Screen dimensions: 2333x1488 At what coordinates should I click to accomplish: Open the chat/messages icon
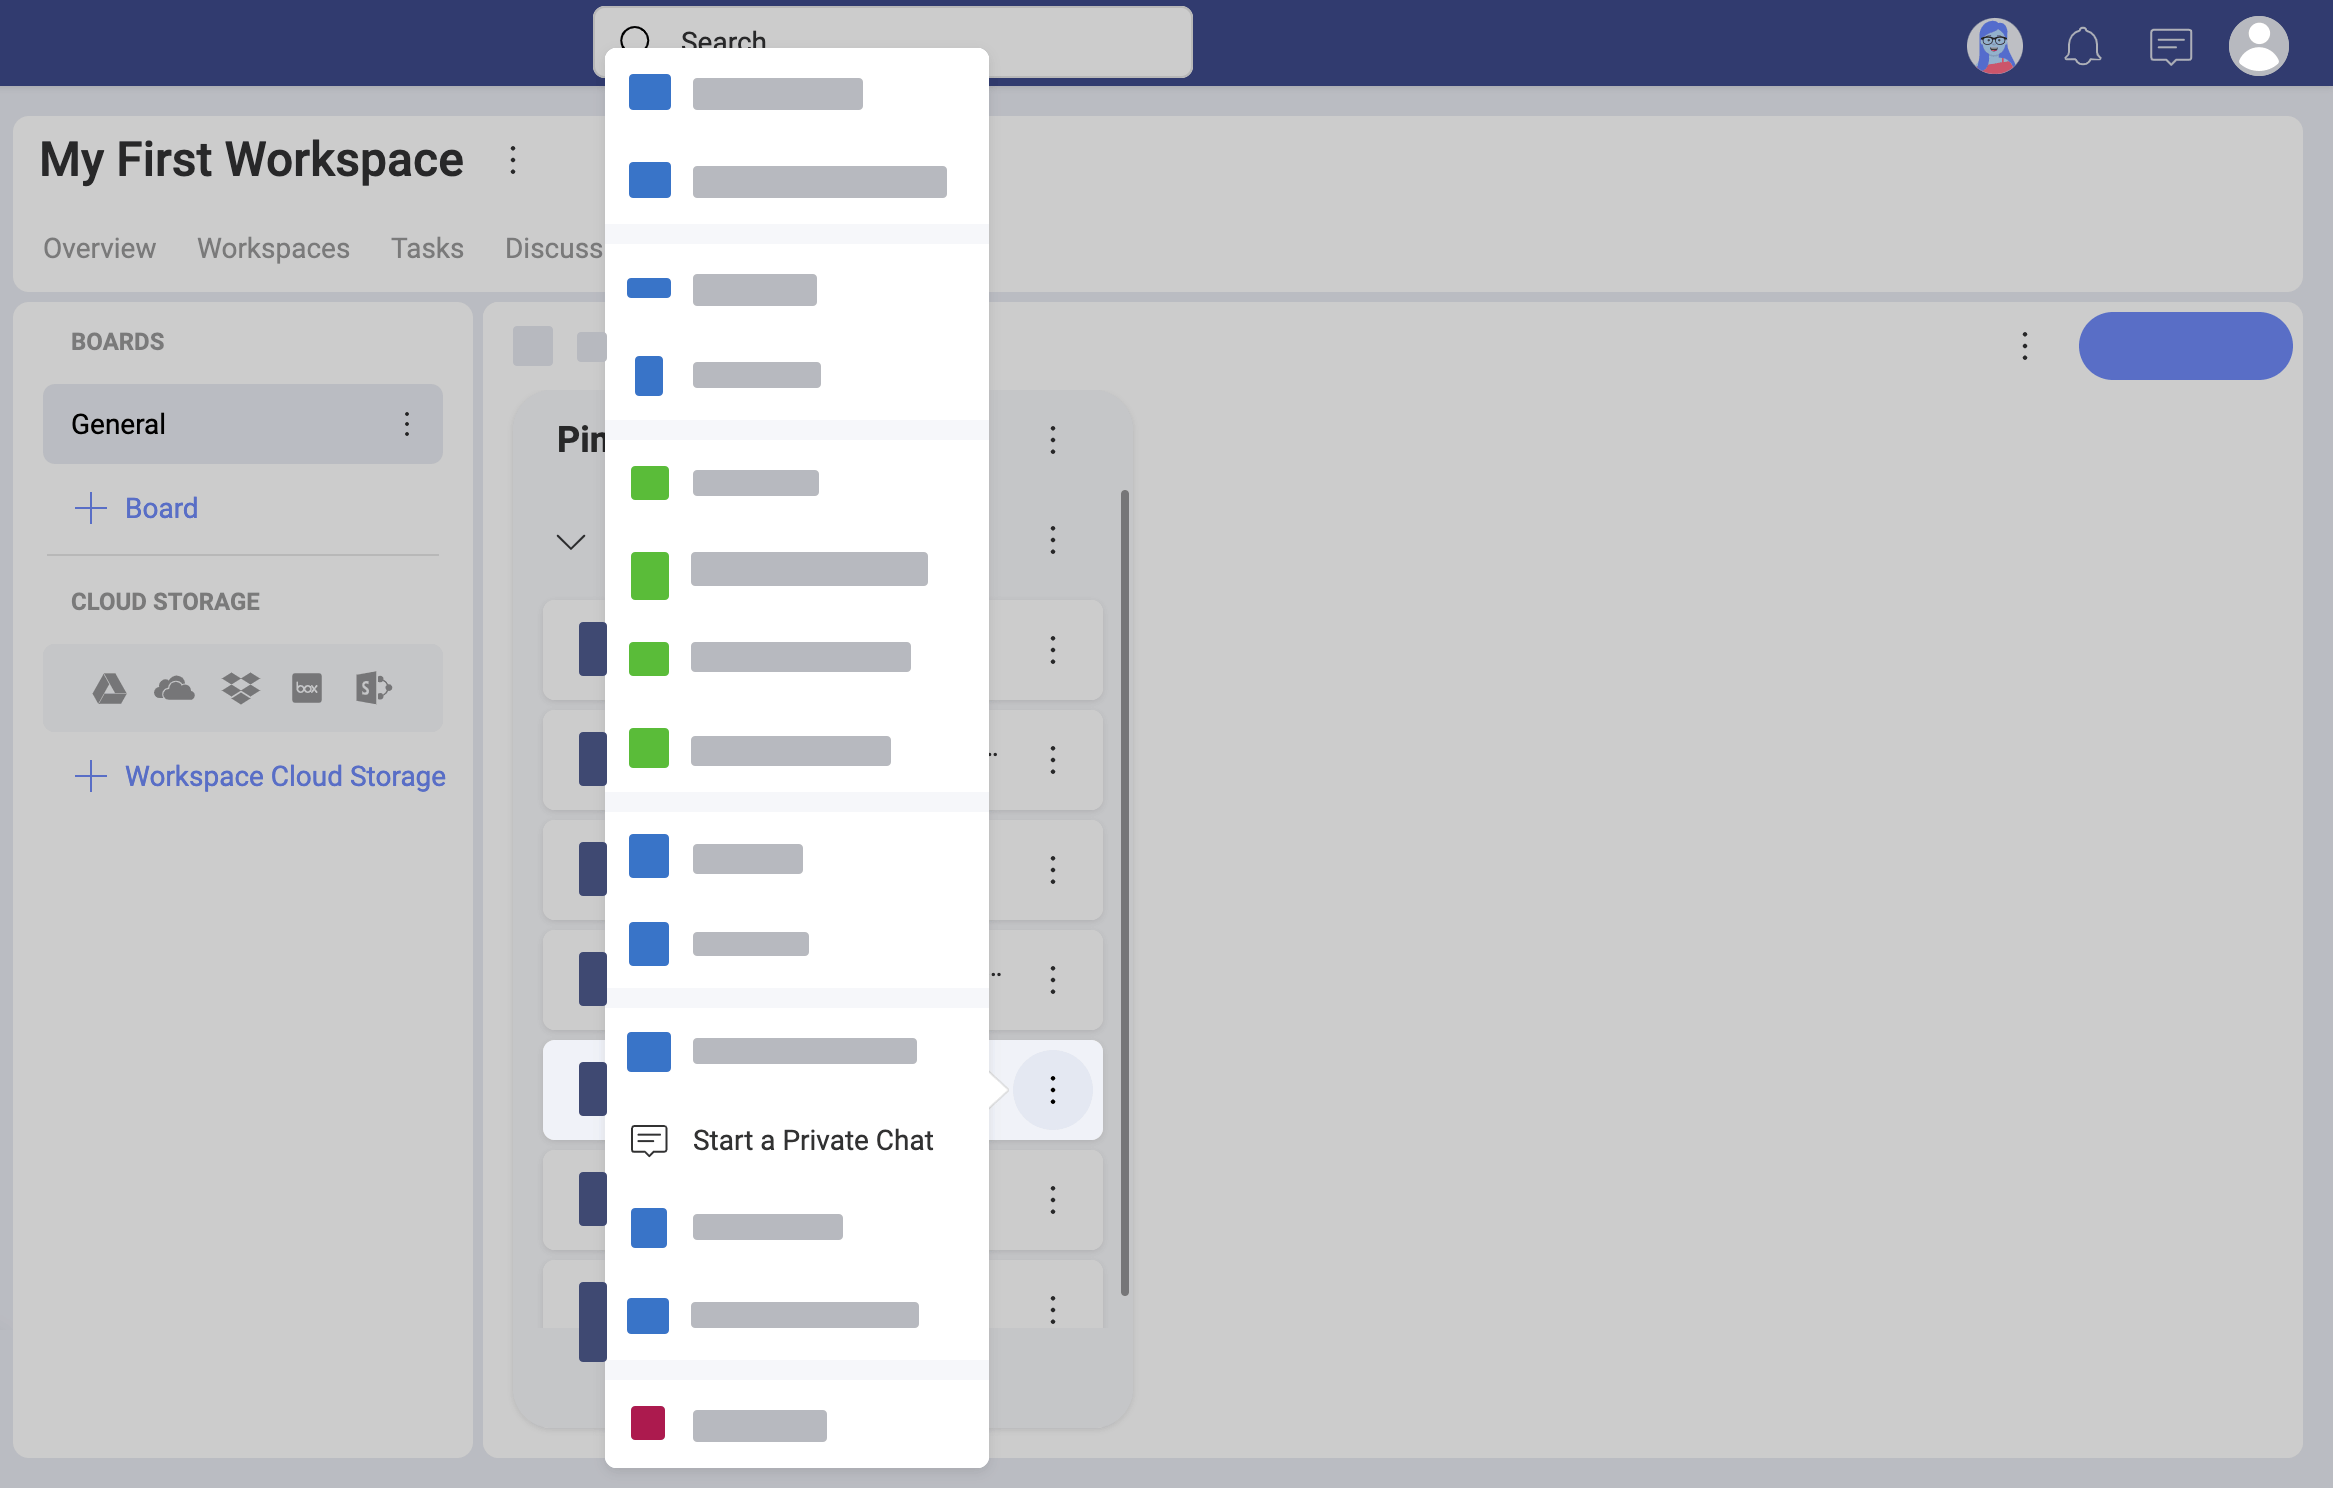(2170, 44)
